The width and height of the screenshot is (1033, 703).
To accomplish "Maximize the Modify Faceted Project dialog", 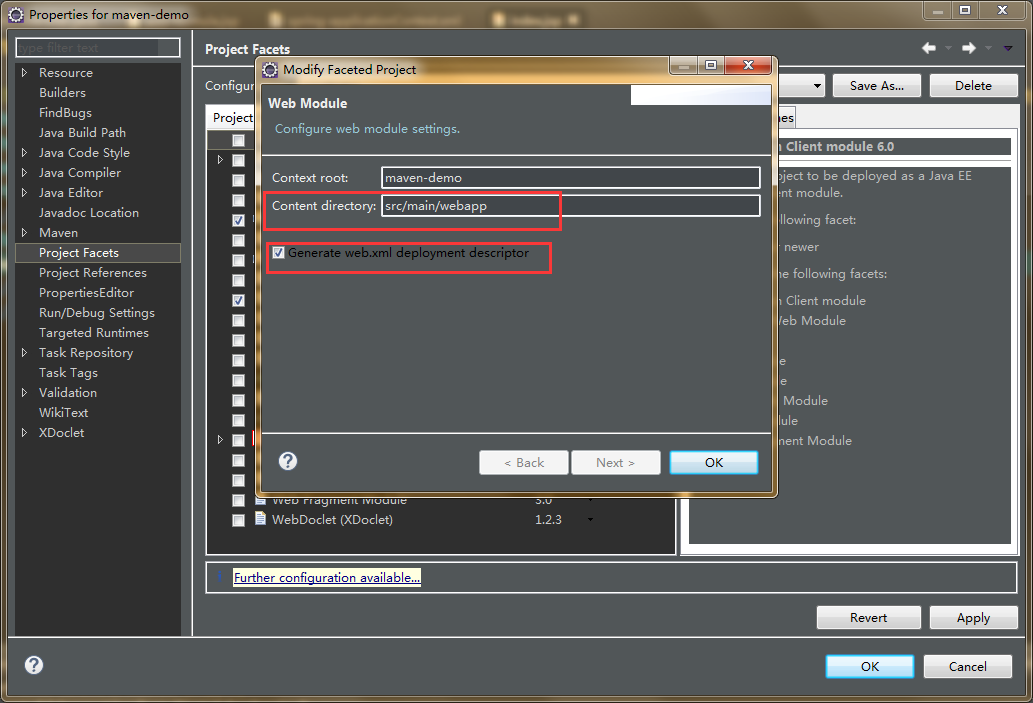I will coord(711,65).
